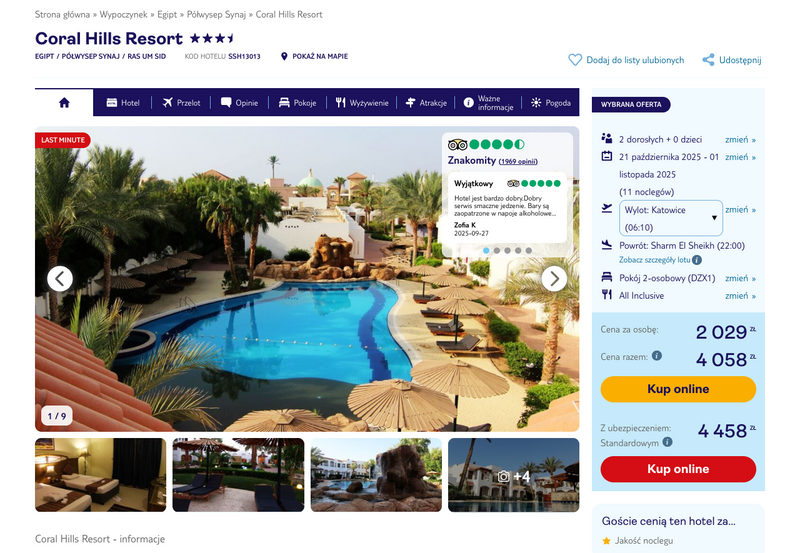Screen dimensions: 800x553
Task: Click the yellow Kup online button
Action: coord(678,389)
